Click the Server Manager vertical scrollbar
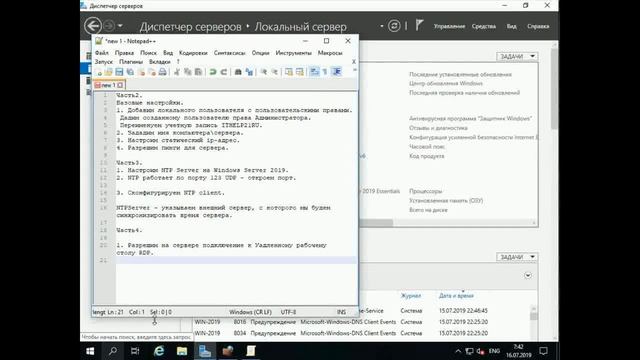 554,88
